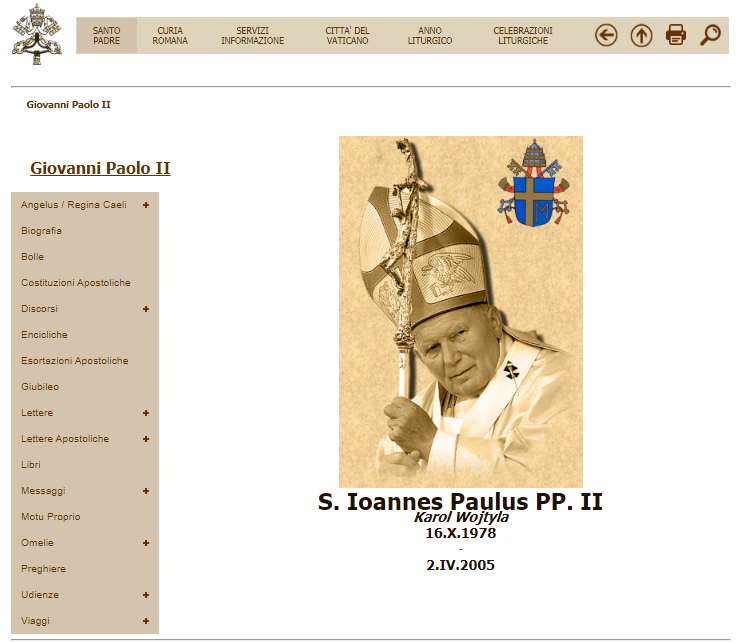Click the printer icon
The image size is (739, 643).
[675, 35]
